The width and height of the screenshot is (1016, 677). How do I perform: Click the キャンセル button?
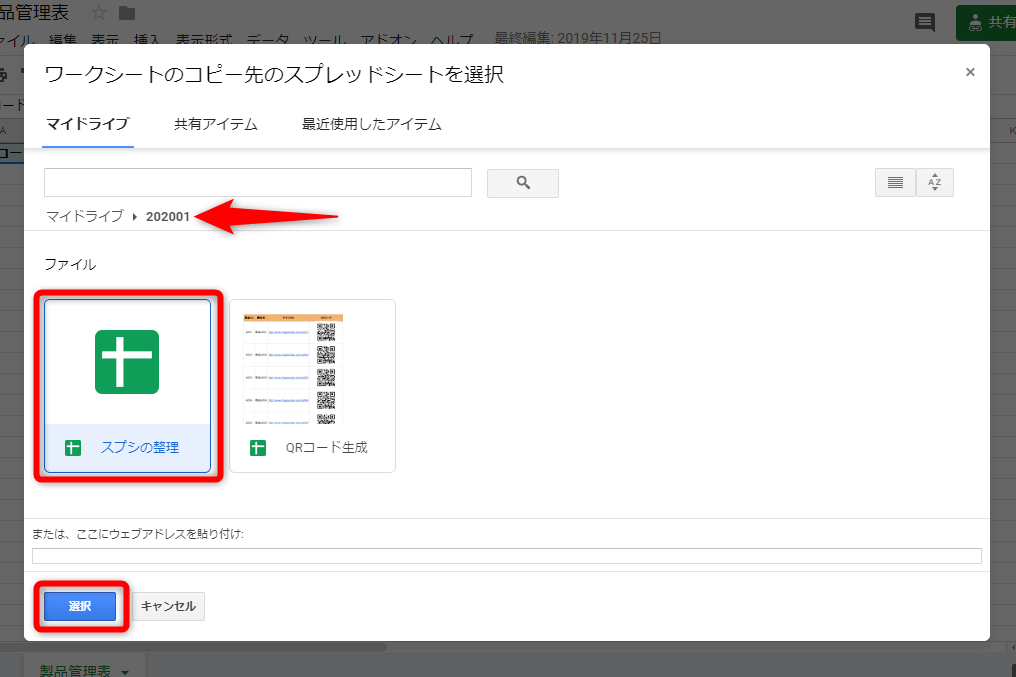pos(168,606)
